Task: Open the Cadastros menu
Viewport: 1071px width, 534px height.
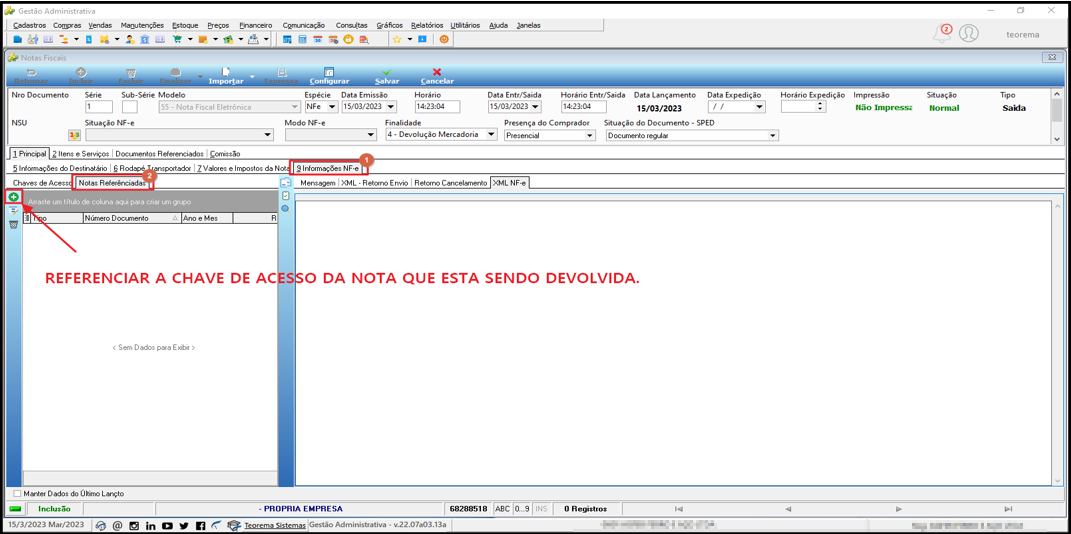Action: [29, 25]
